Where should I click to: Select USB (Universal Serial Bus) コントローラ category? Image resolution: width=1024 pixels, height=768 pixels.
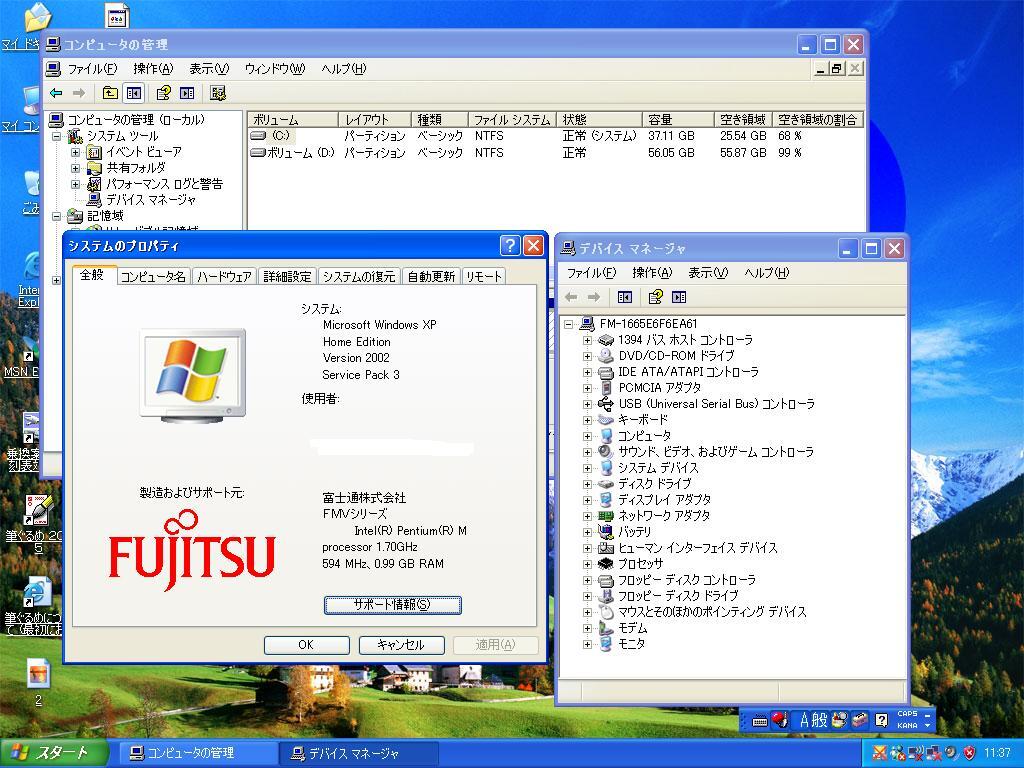pos(716,404)
